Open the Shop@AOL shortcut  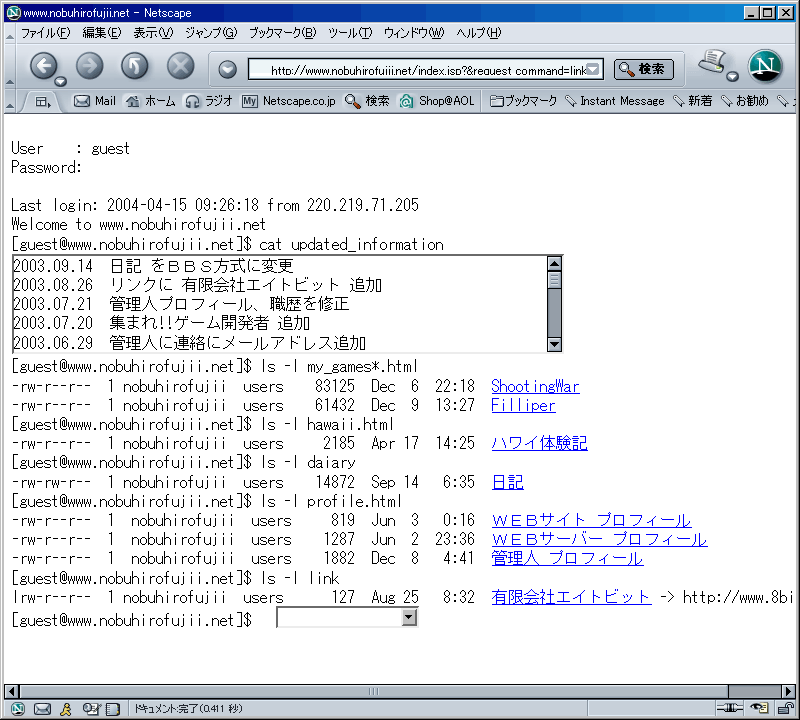437,101
